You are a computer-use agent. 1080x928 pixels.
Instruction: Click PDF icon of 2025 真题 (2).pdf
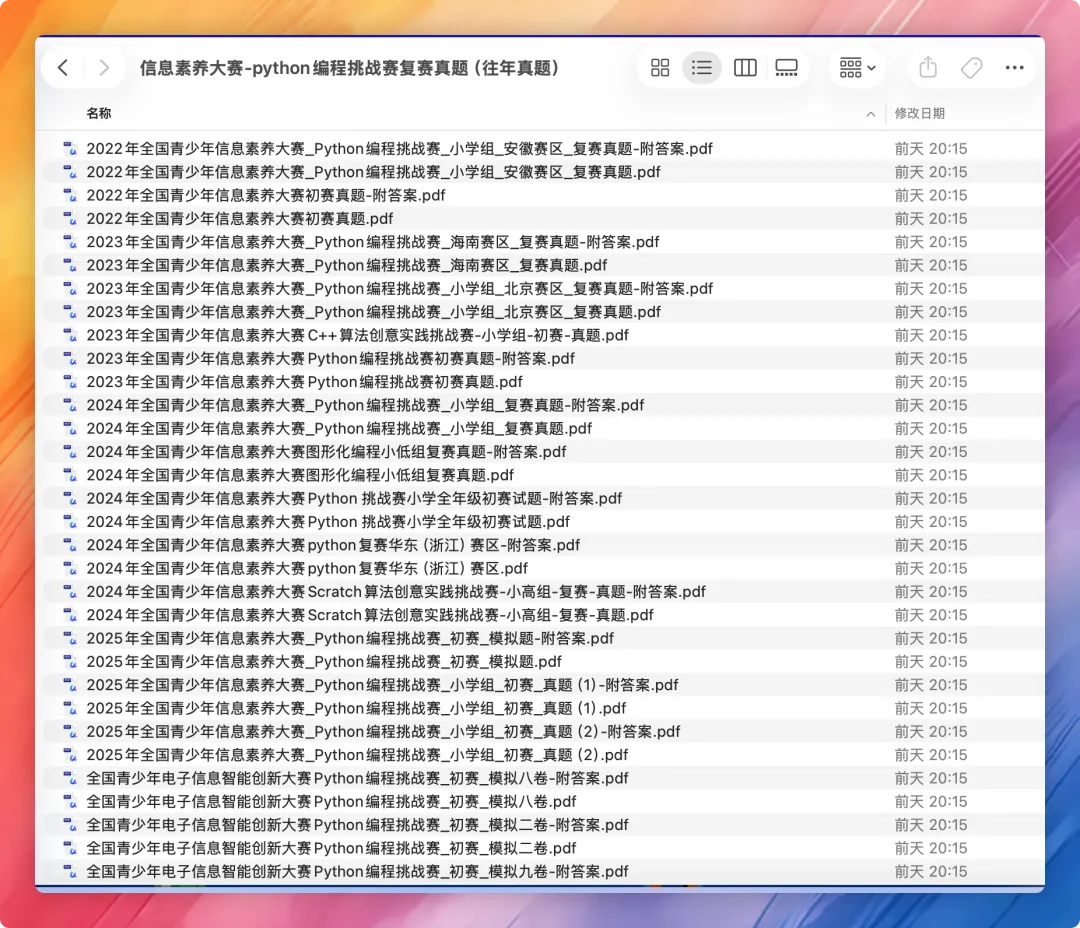pyautogui.click(x=70, y=755)
